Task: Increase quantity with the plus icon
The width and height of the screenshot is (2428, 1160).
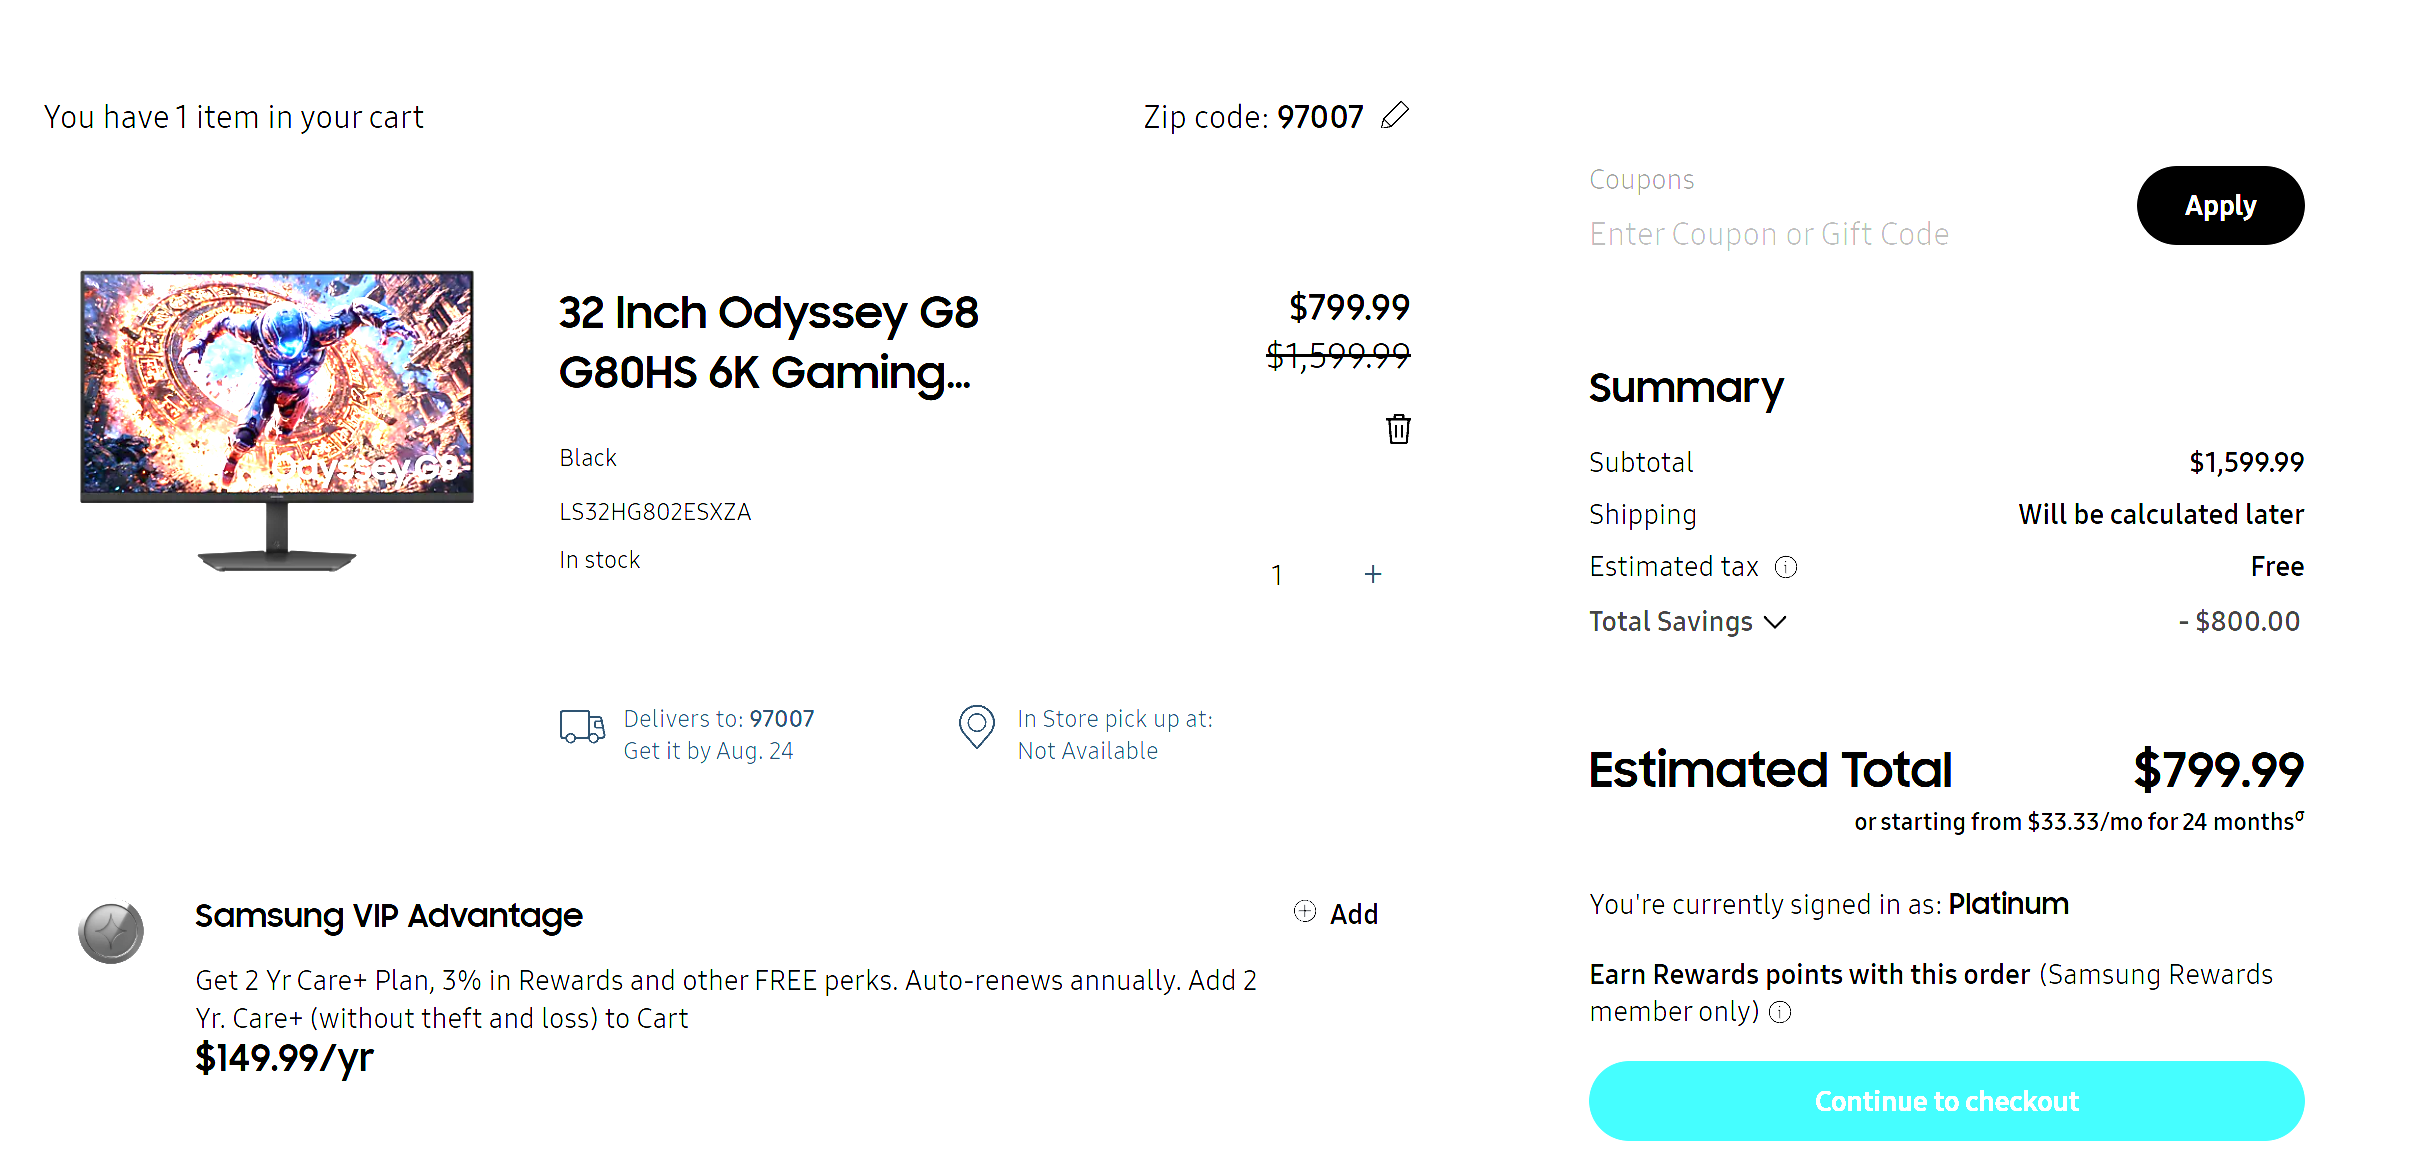Action: pyautogui.click(x=1373, y=574)
